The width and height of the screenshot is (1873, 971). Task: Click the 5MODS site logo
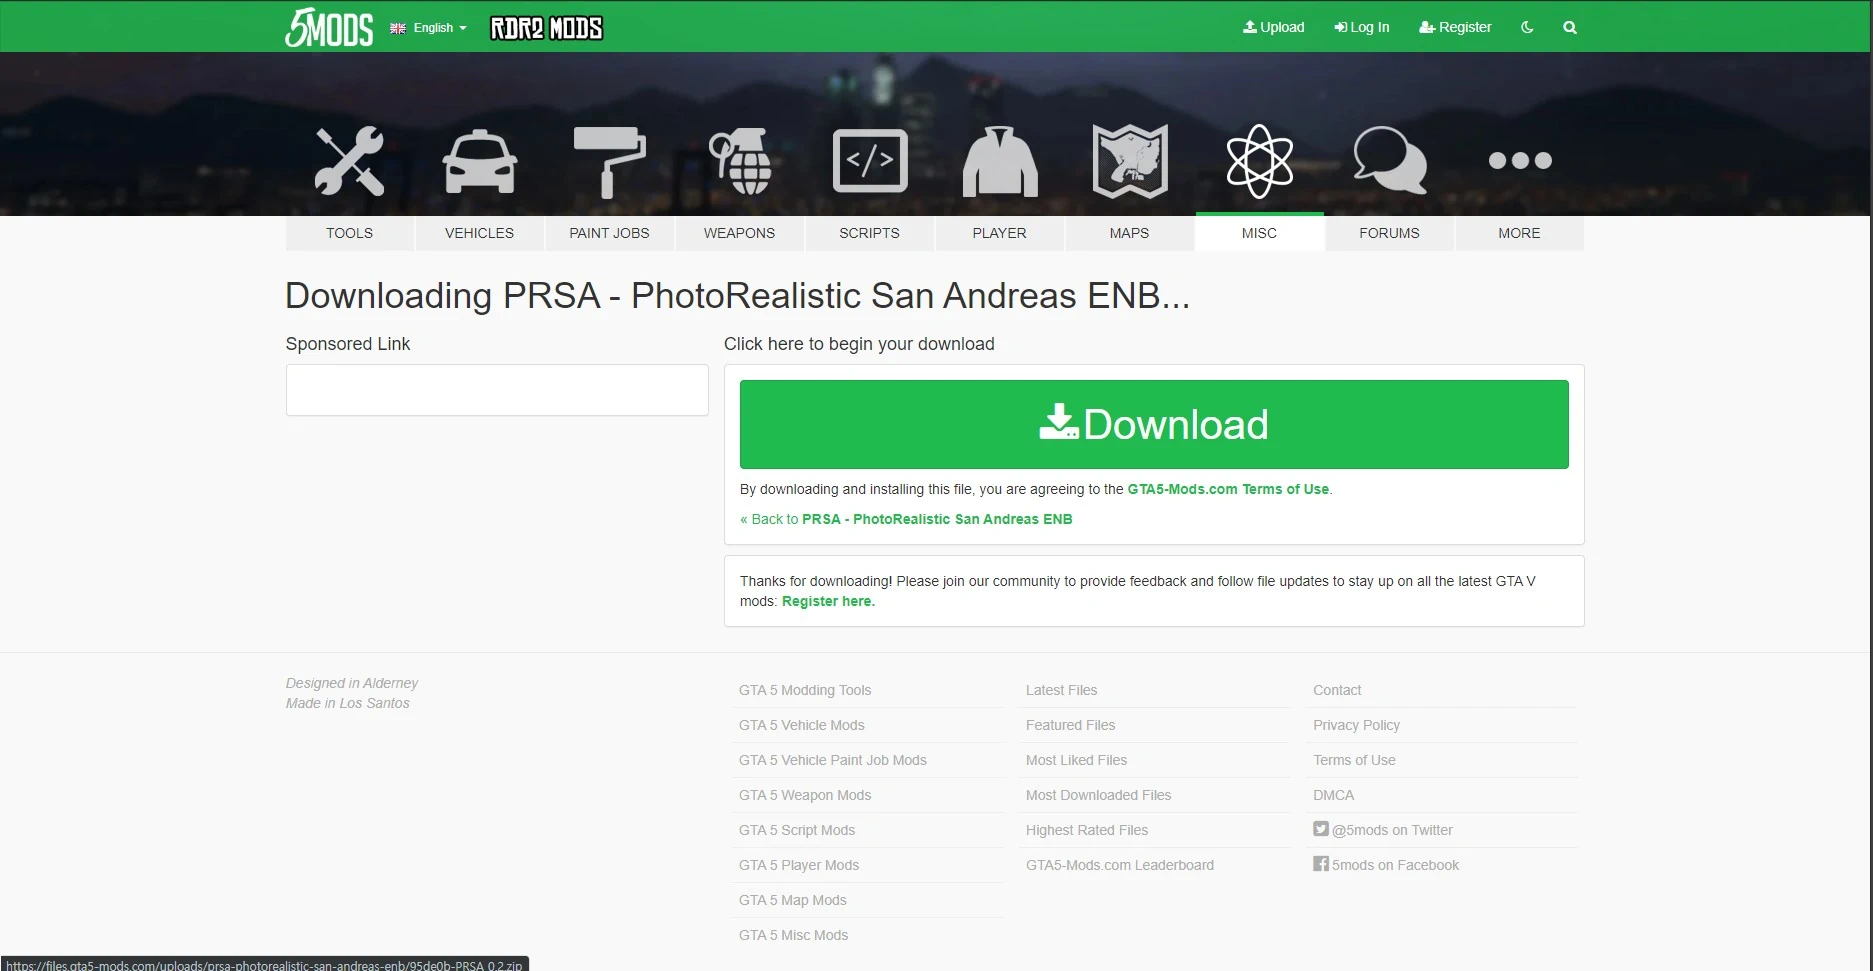tap(329, 27)
